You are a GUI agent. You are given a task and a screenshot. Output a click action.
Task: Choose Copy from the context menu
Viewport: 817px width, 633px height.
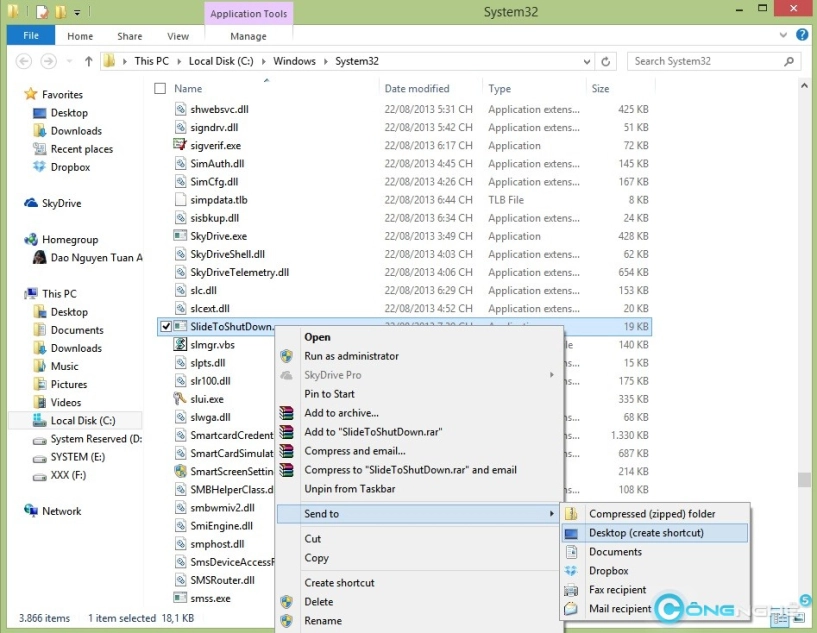tap(316, 557)
